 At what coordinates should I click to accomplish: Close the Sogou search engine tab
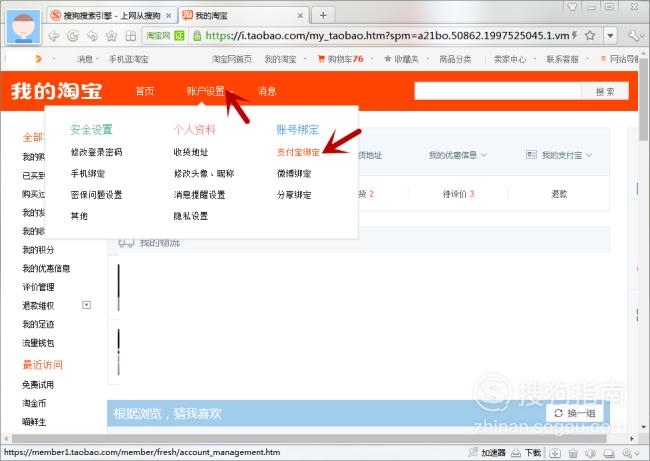pyautogui.click(x=169, y=16)
